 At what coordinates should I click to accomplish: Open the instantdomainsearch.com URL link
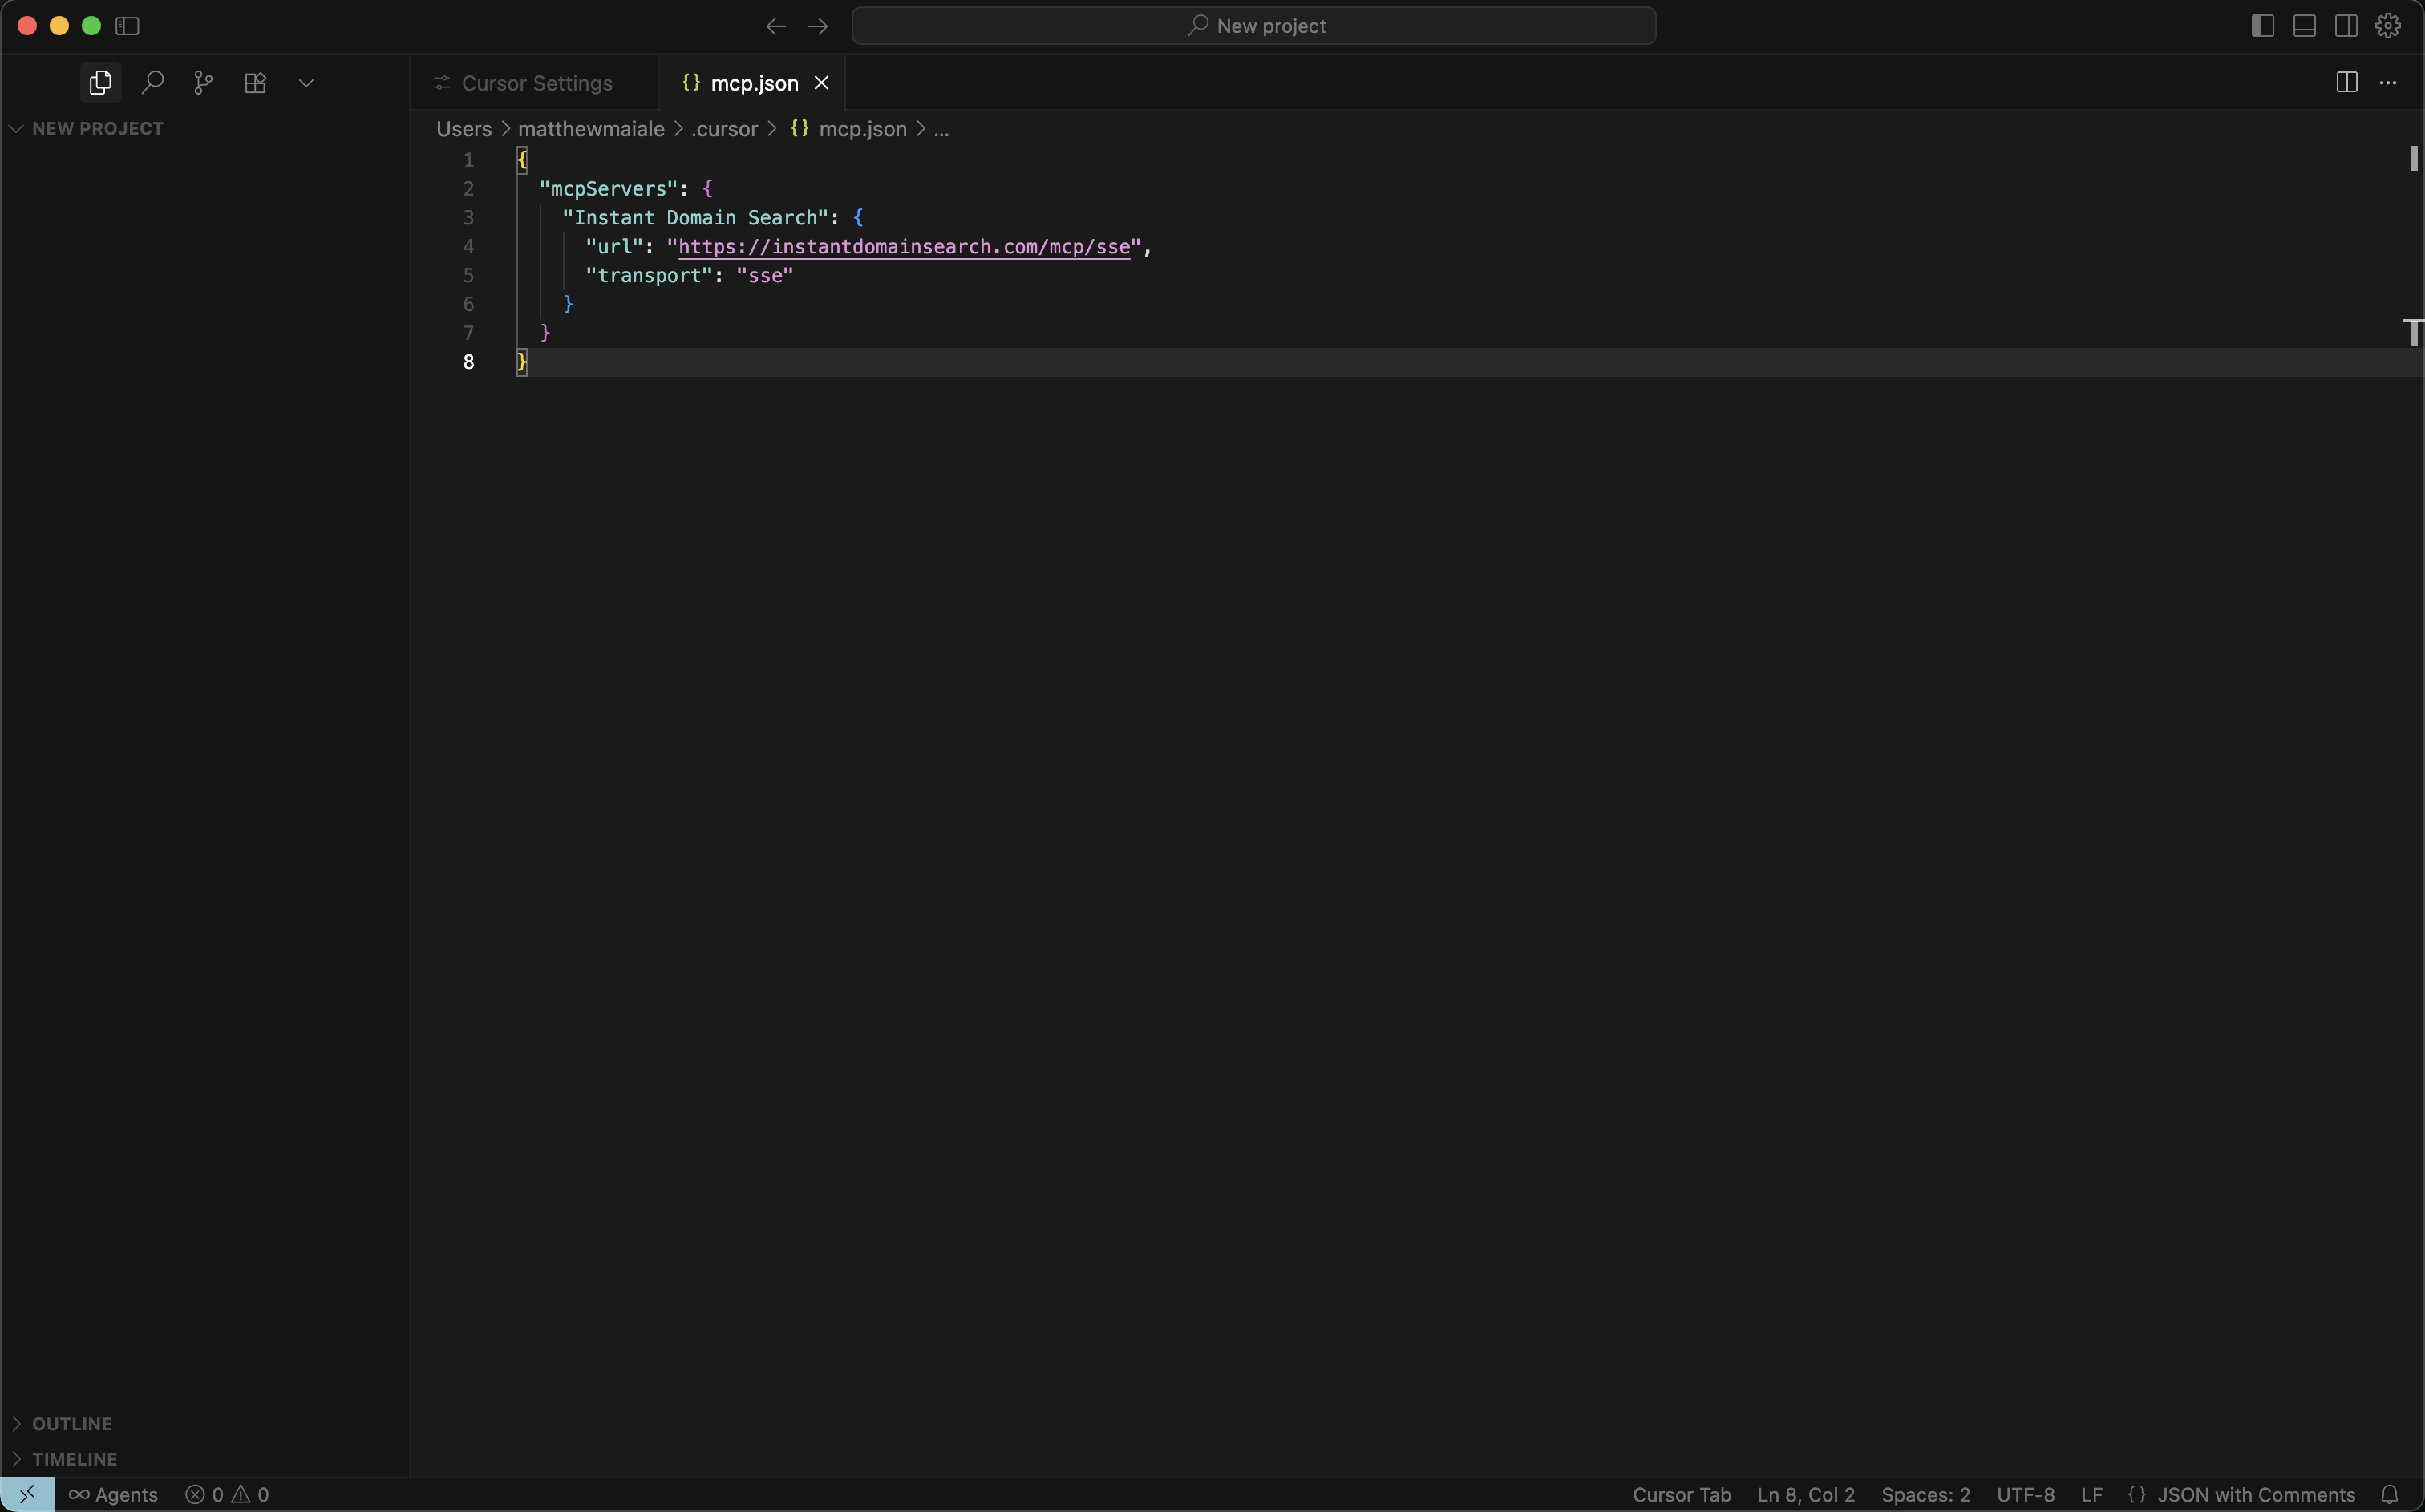(904, 247)
